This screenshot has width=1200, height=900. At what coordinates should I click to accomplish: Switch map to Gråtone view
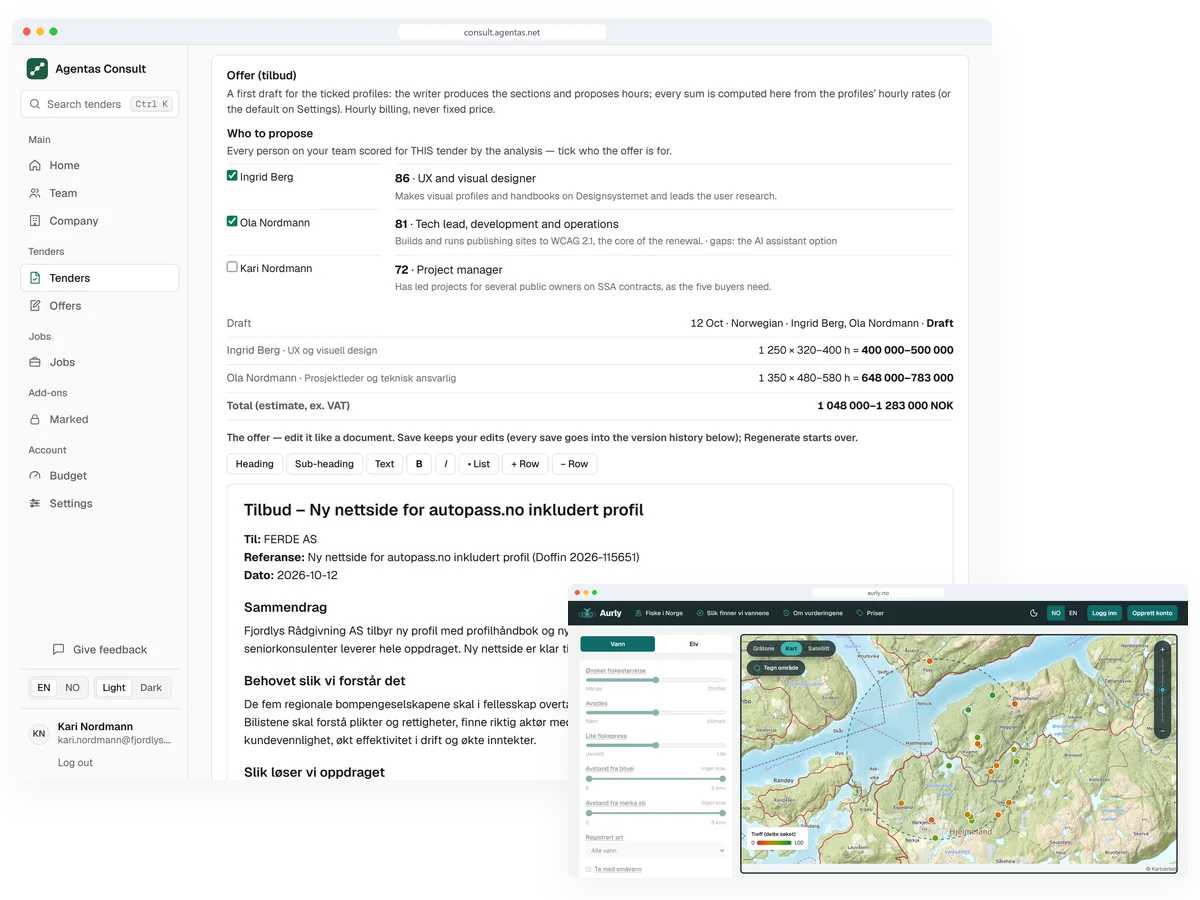(764, 649)
